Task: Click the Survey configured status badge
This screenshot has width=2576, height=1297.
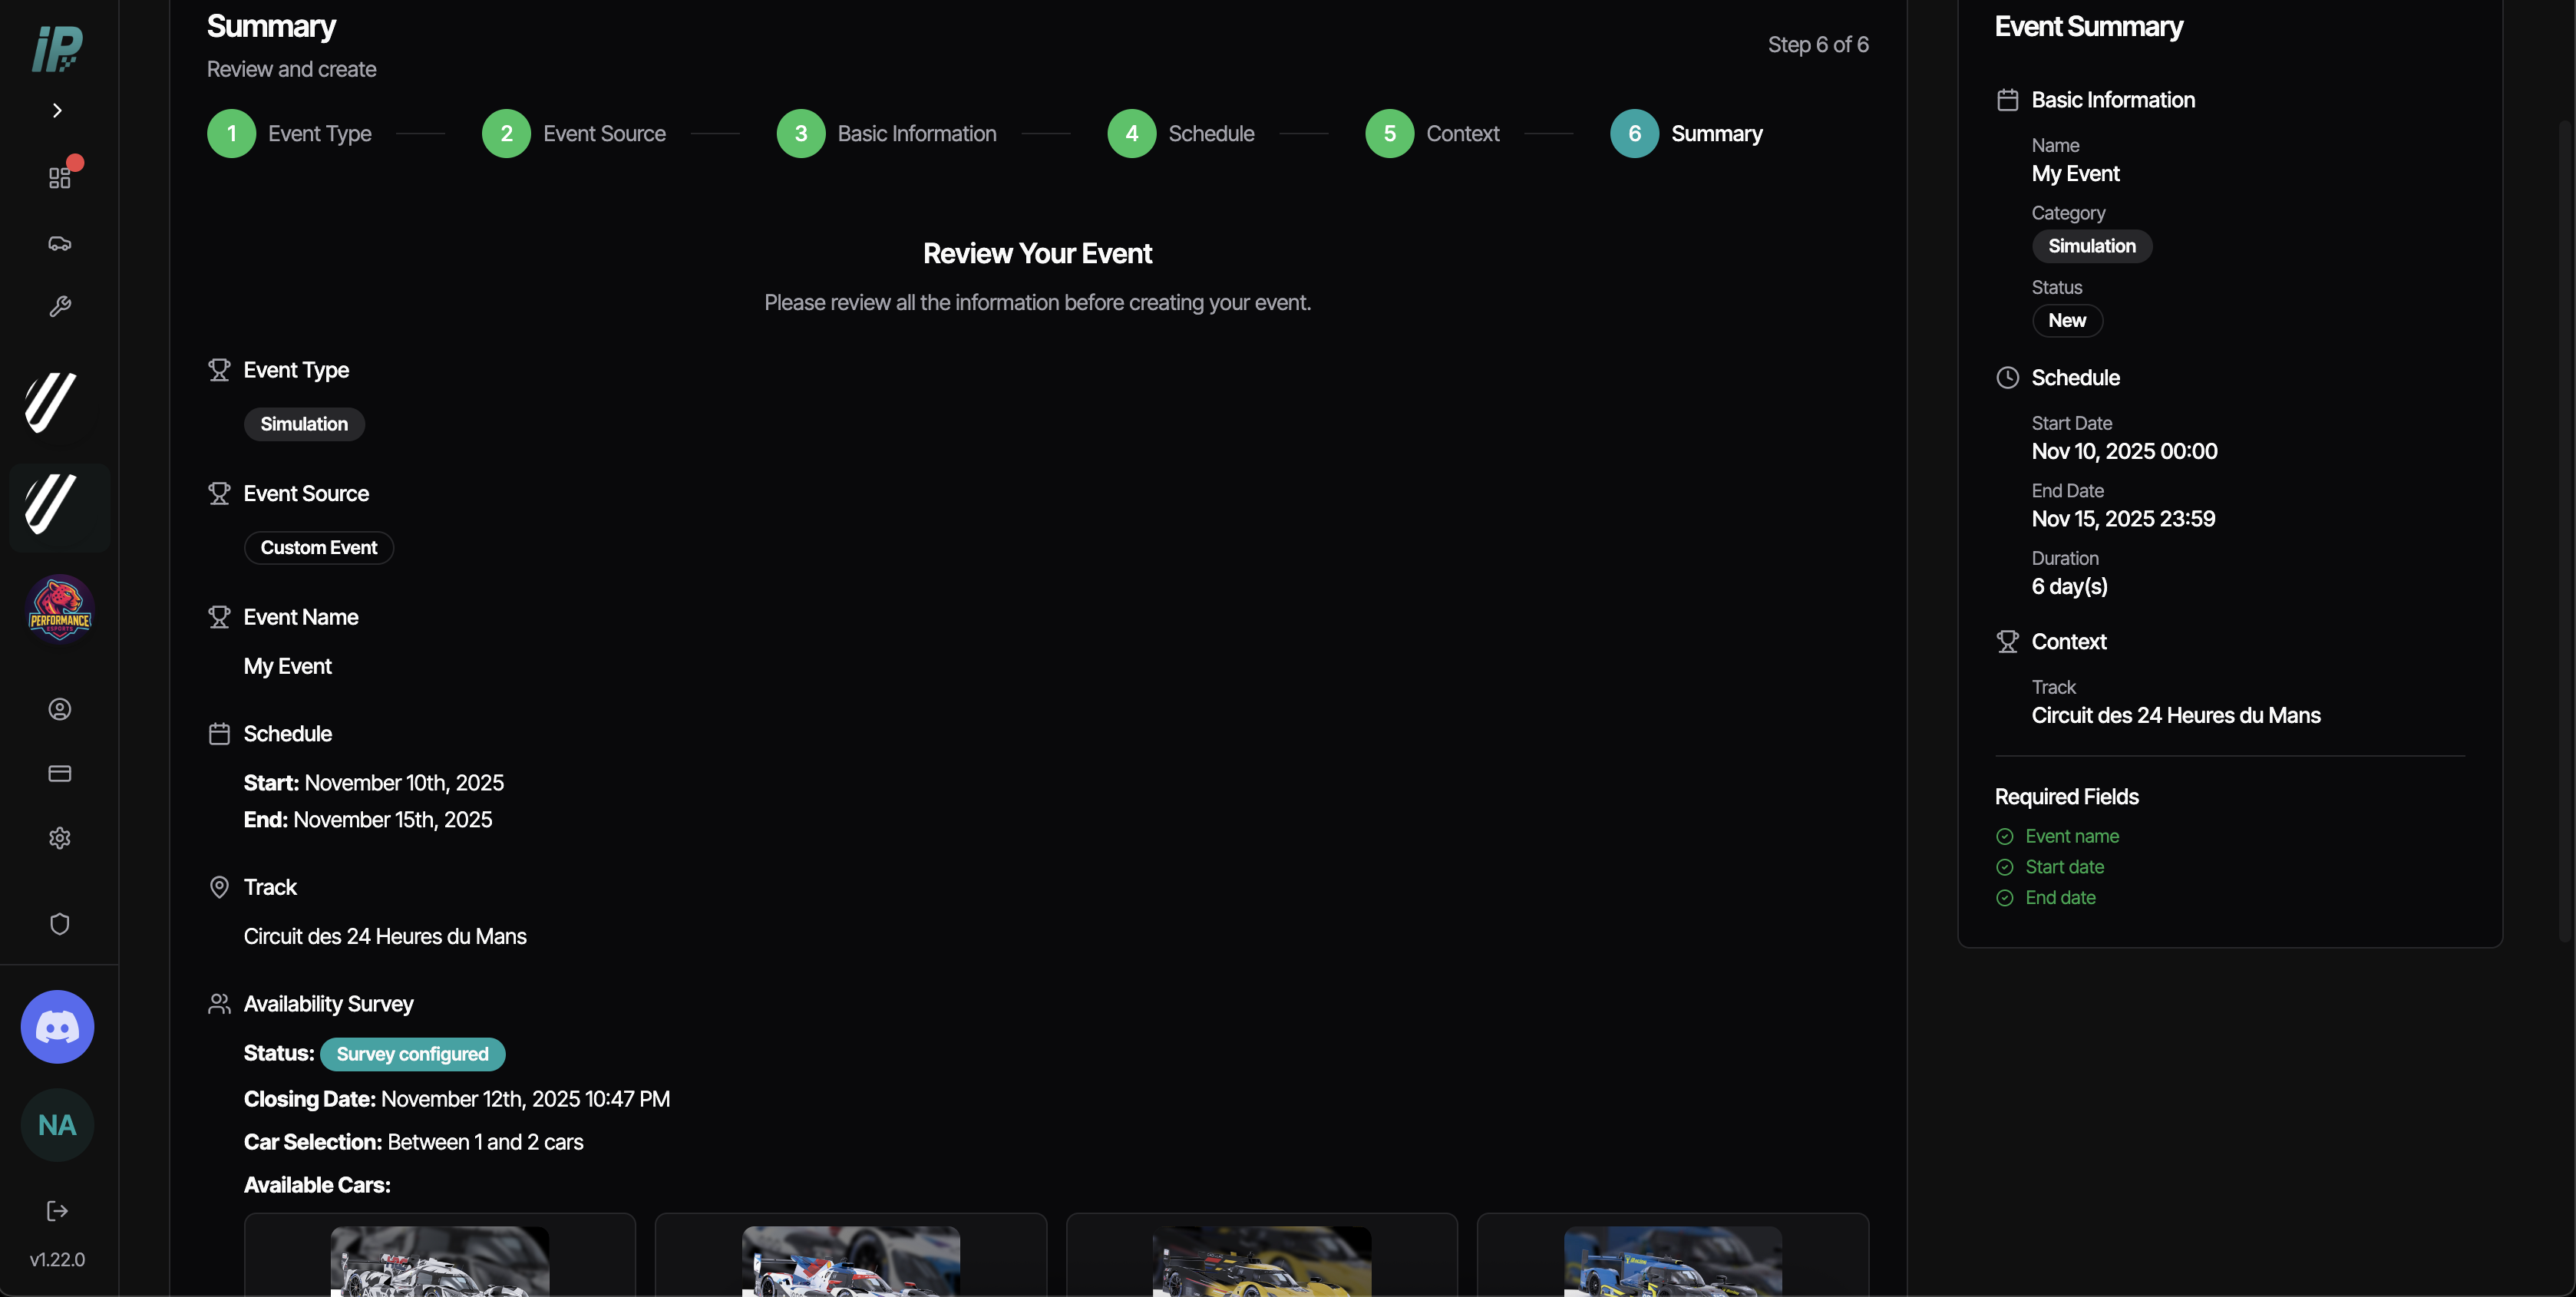Action: coord(412,1054)
